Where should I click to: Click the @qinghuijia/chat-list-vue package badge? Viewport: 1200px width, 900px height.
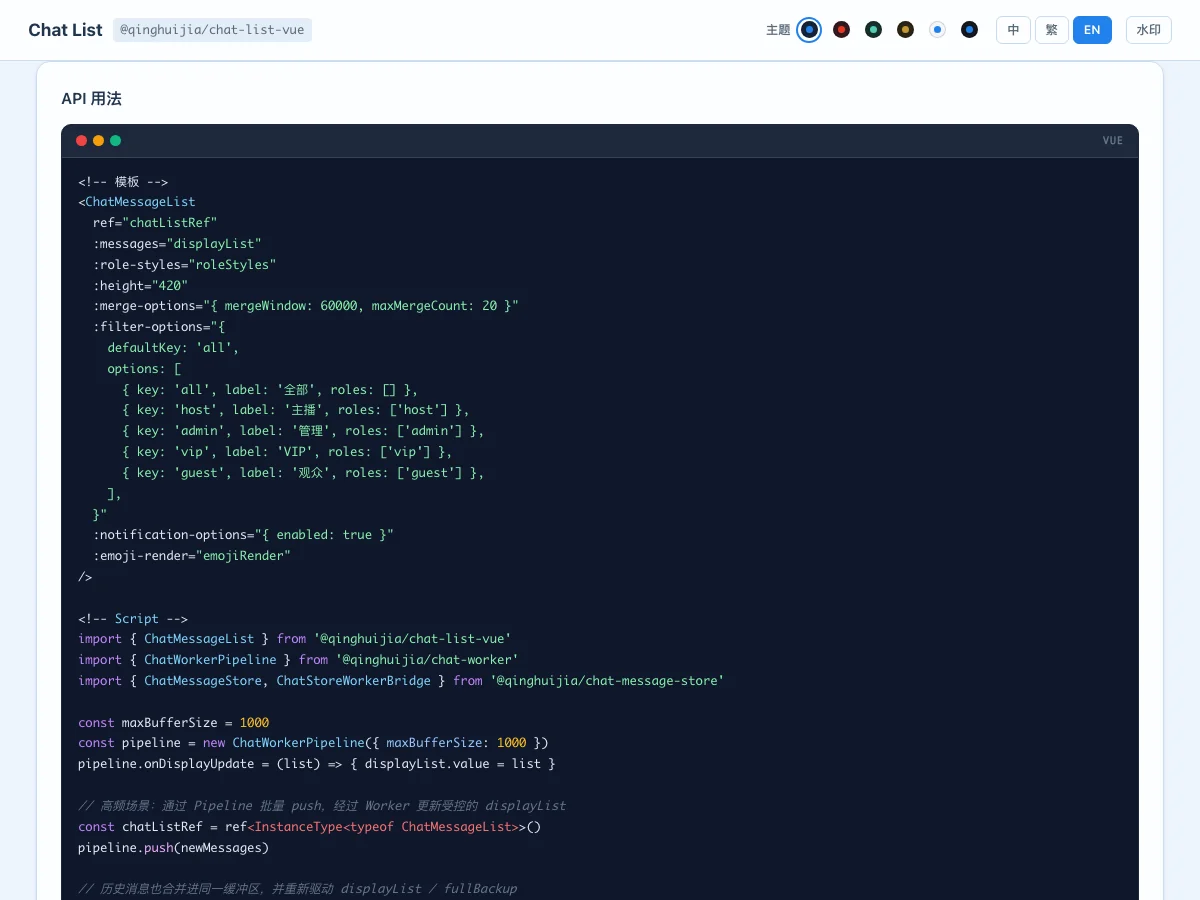212,30
